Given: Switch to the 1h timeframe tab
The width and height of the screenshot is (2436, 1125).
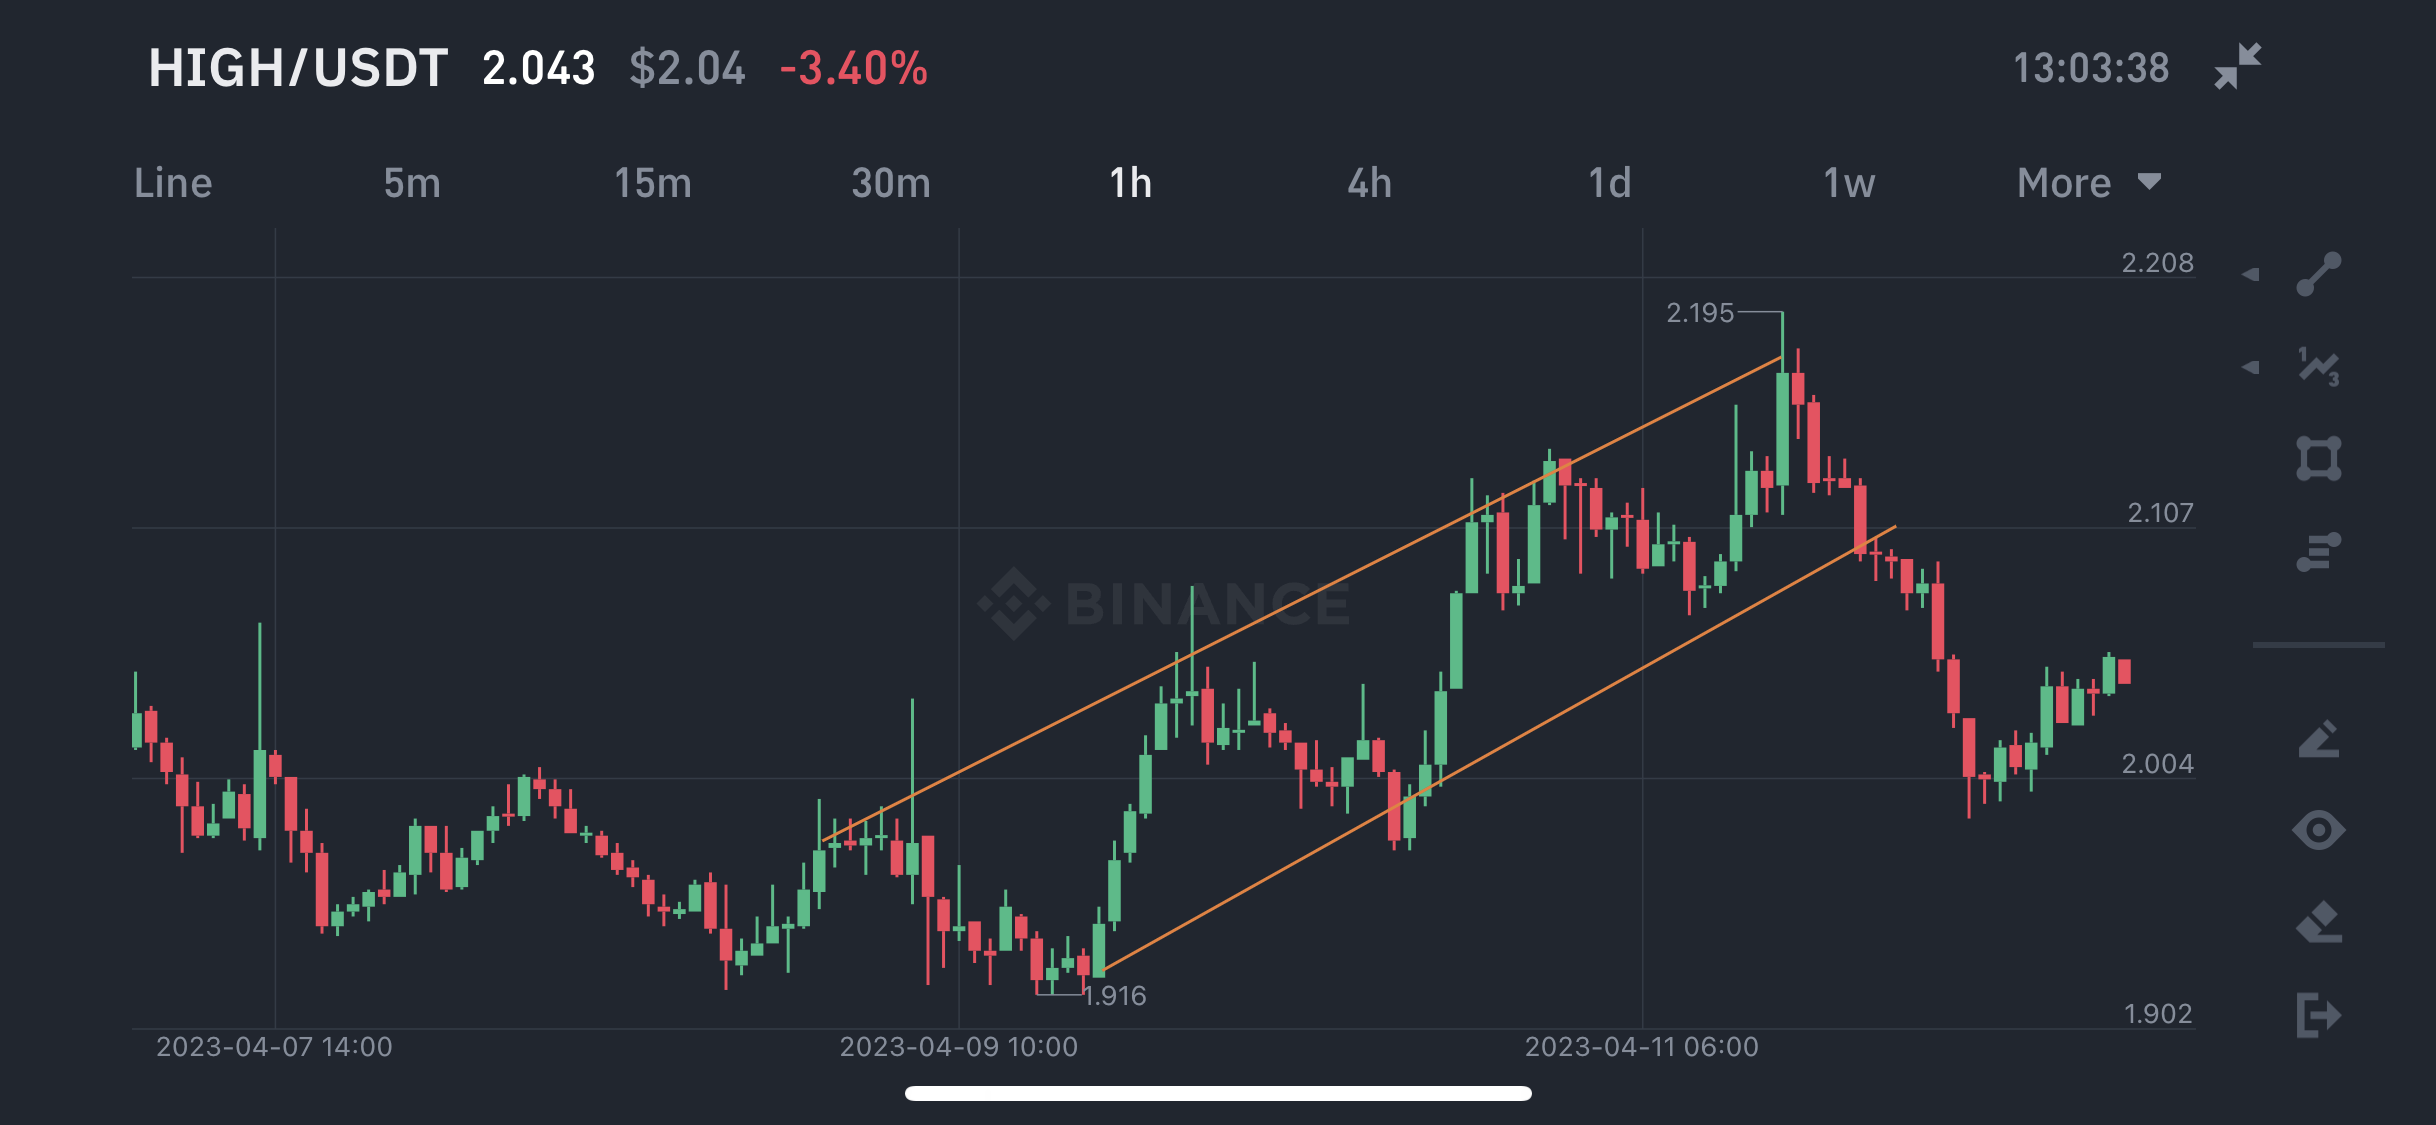Looking at the screenshot, I should tap(1129, 182).
